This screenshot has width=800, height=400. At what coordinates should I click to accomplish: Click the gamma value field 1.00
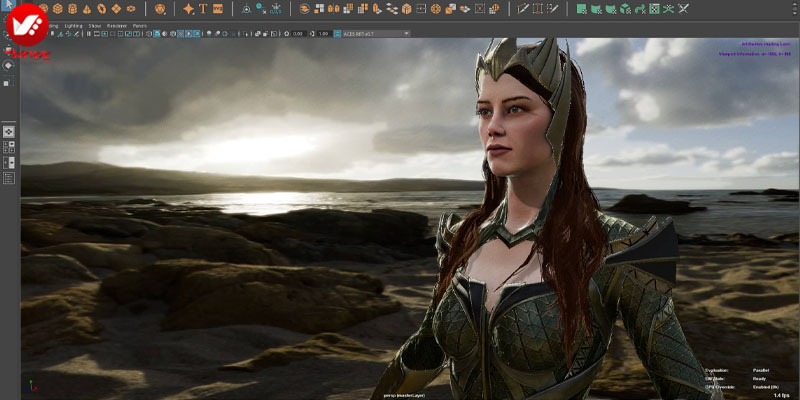coord(323,33)
